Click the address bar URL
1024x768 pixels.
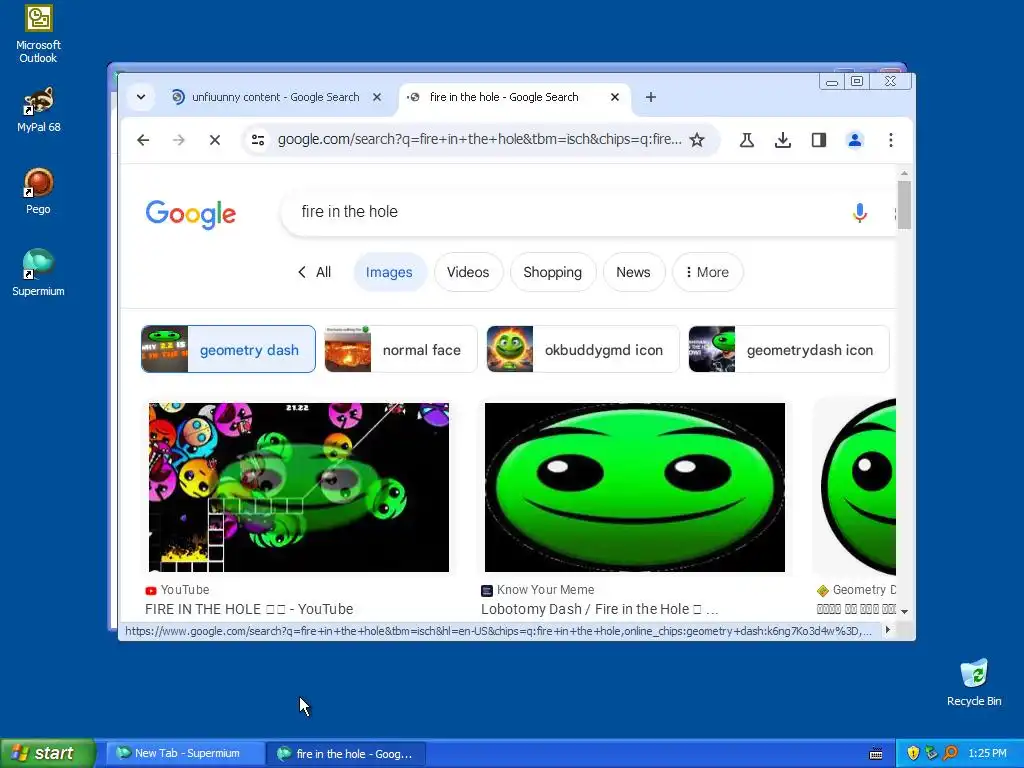coord(479,140)
